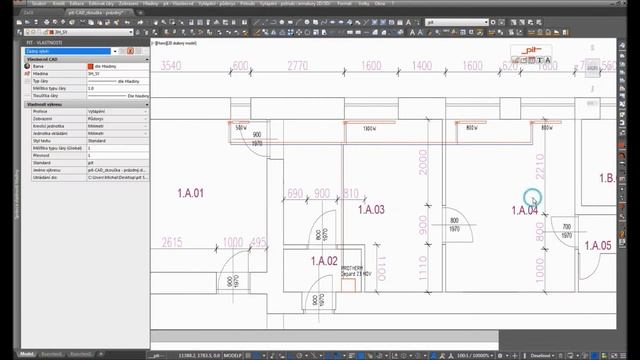Click the red X icon in properties panel
Viewport: 640px width, 360px height.
[x=130, y=51]
